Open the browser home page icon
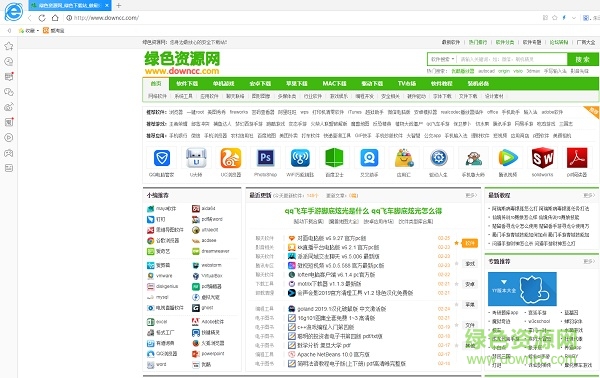This screenshot has height=378, width=600. [55, 18]
